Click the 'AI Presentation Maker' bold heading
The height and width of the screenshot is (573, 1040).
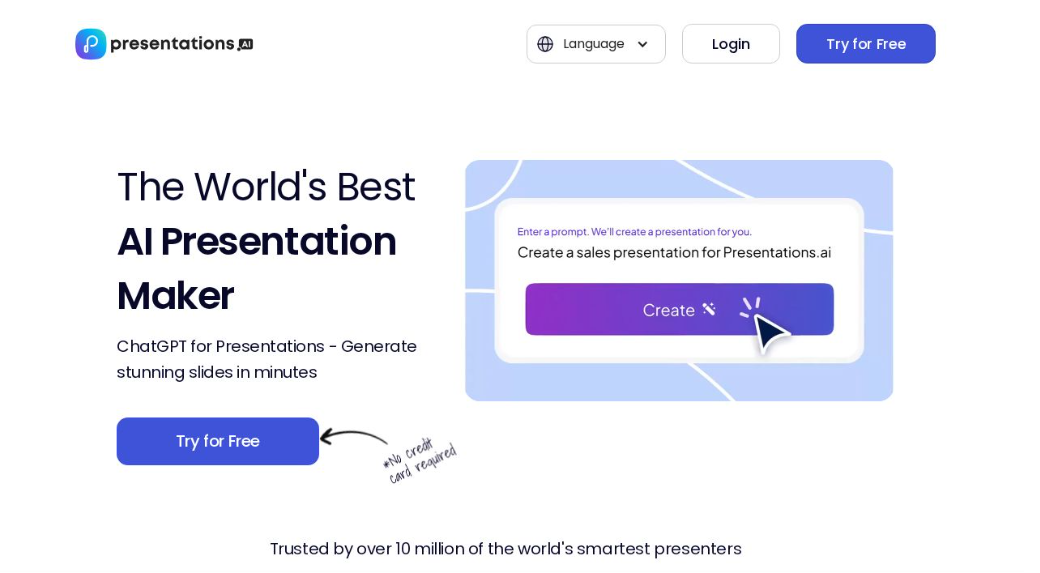point(256,268)
